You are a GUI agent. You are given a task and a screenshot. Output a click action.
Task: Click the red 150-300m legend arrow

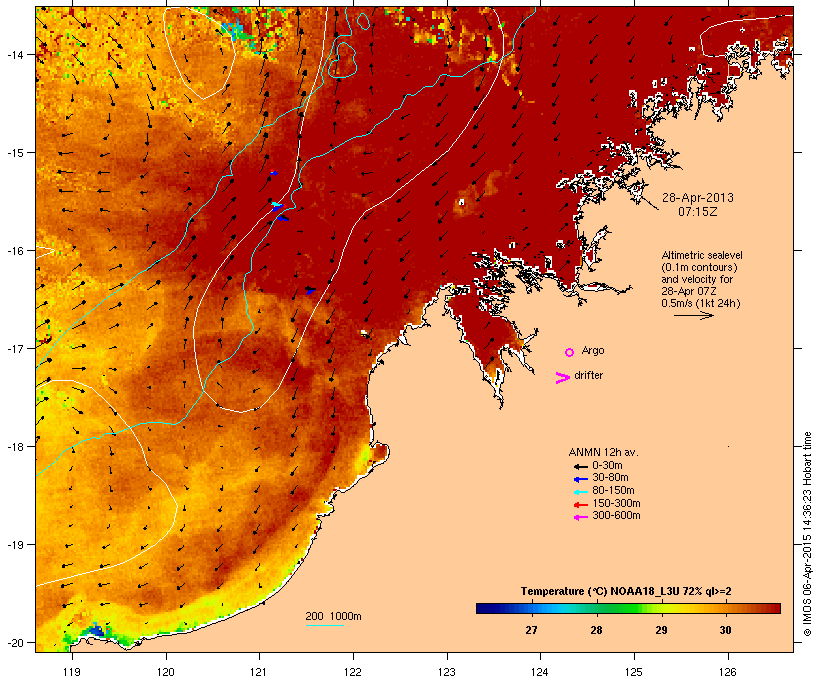580,505
